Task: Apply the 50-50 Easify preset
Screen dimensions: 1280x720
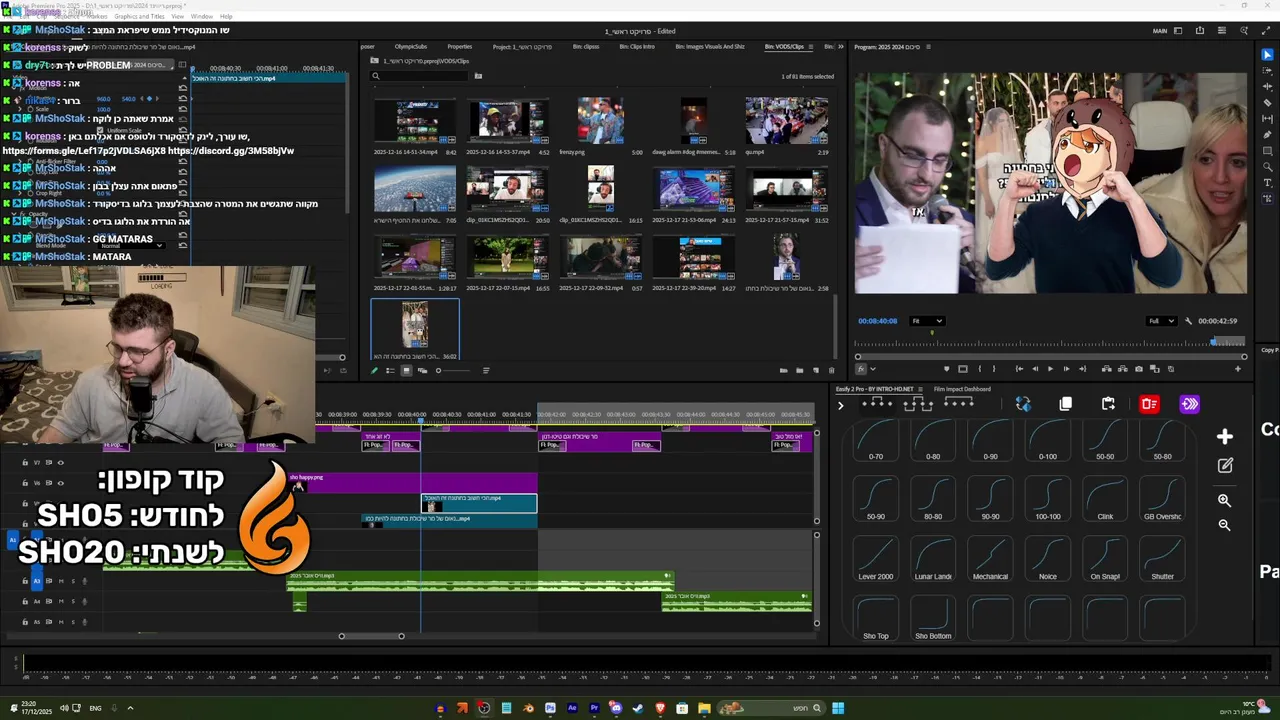Action: coord(1105,439)
